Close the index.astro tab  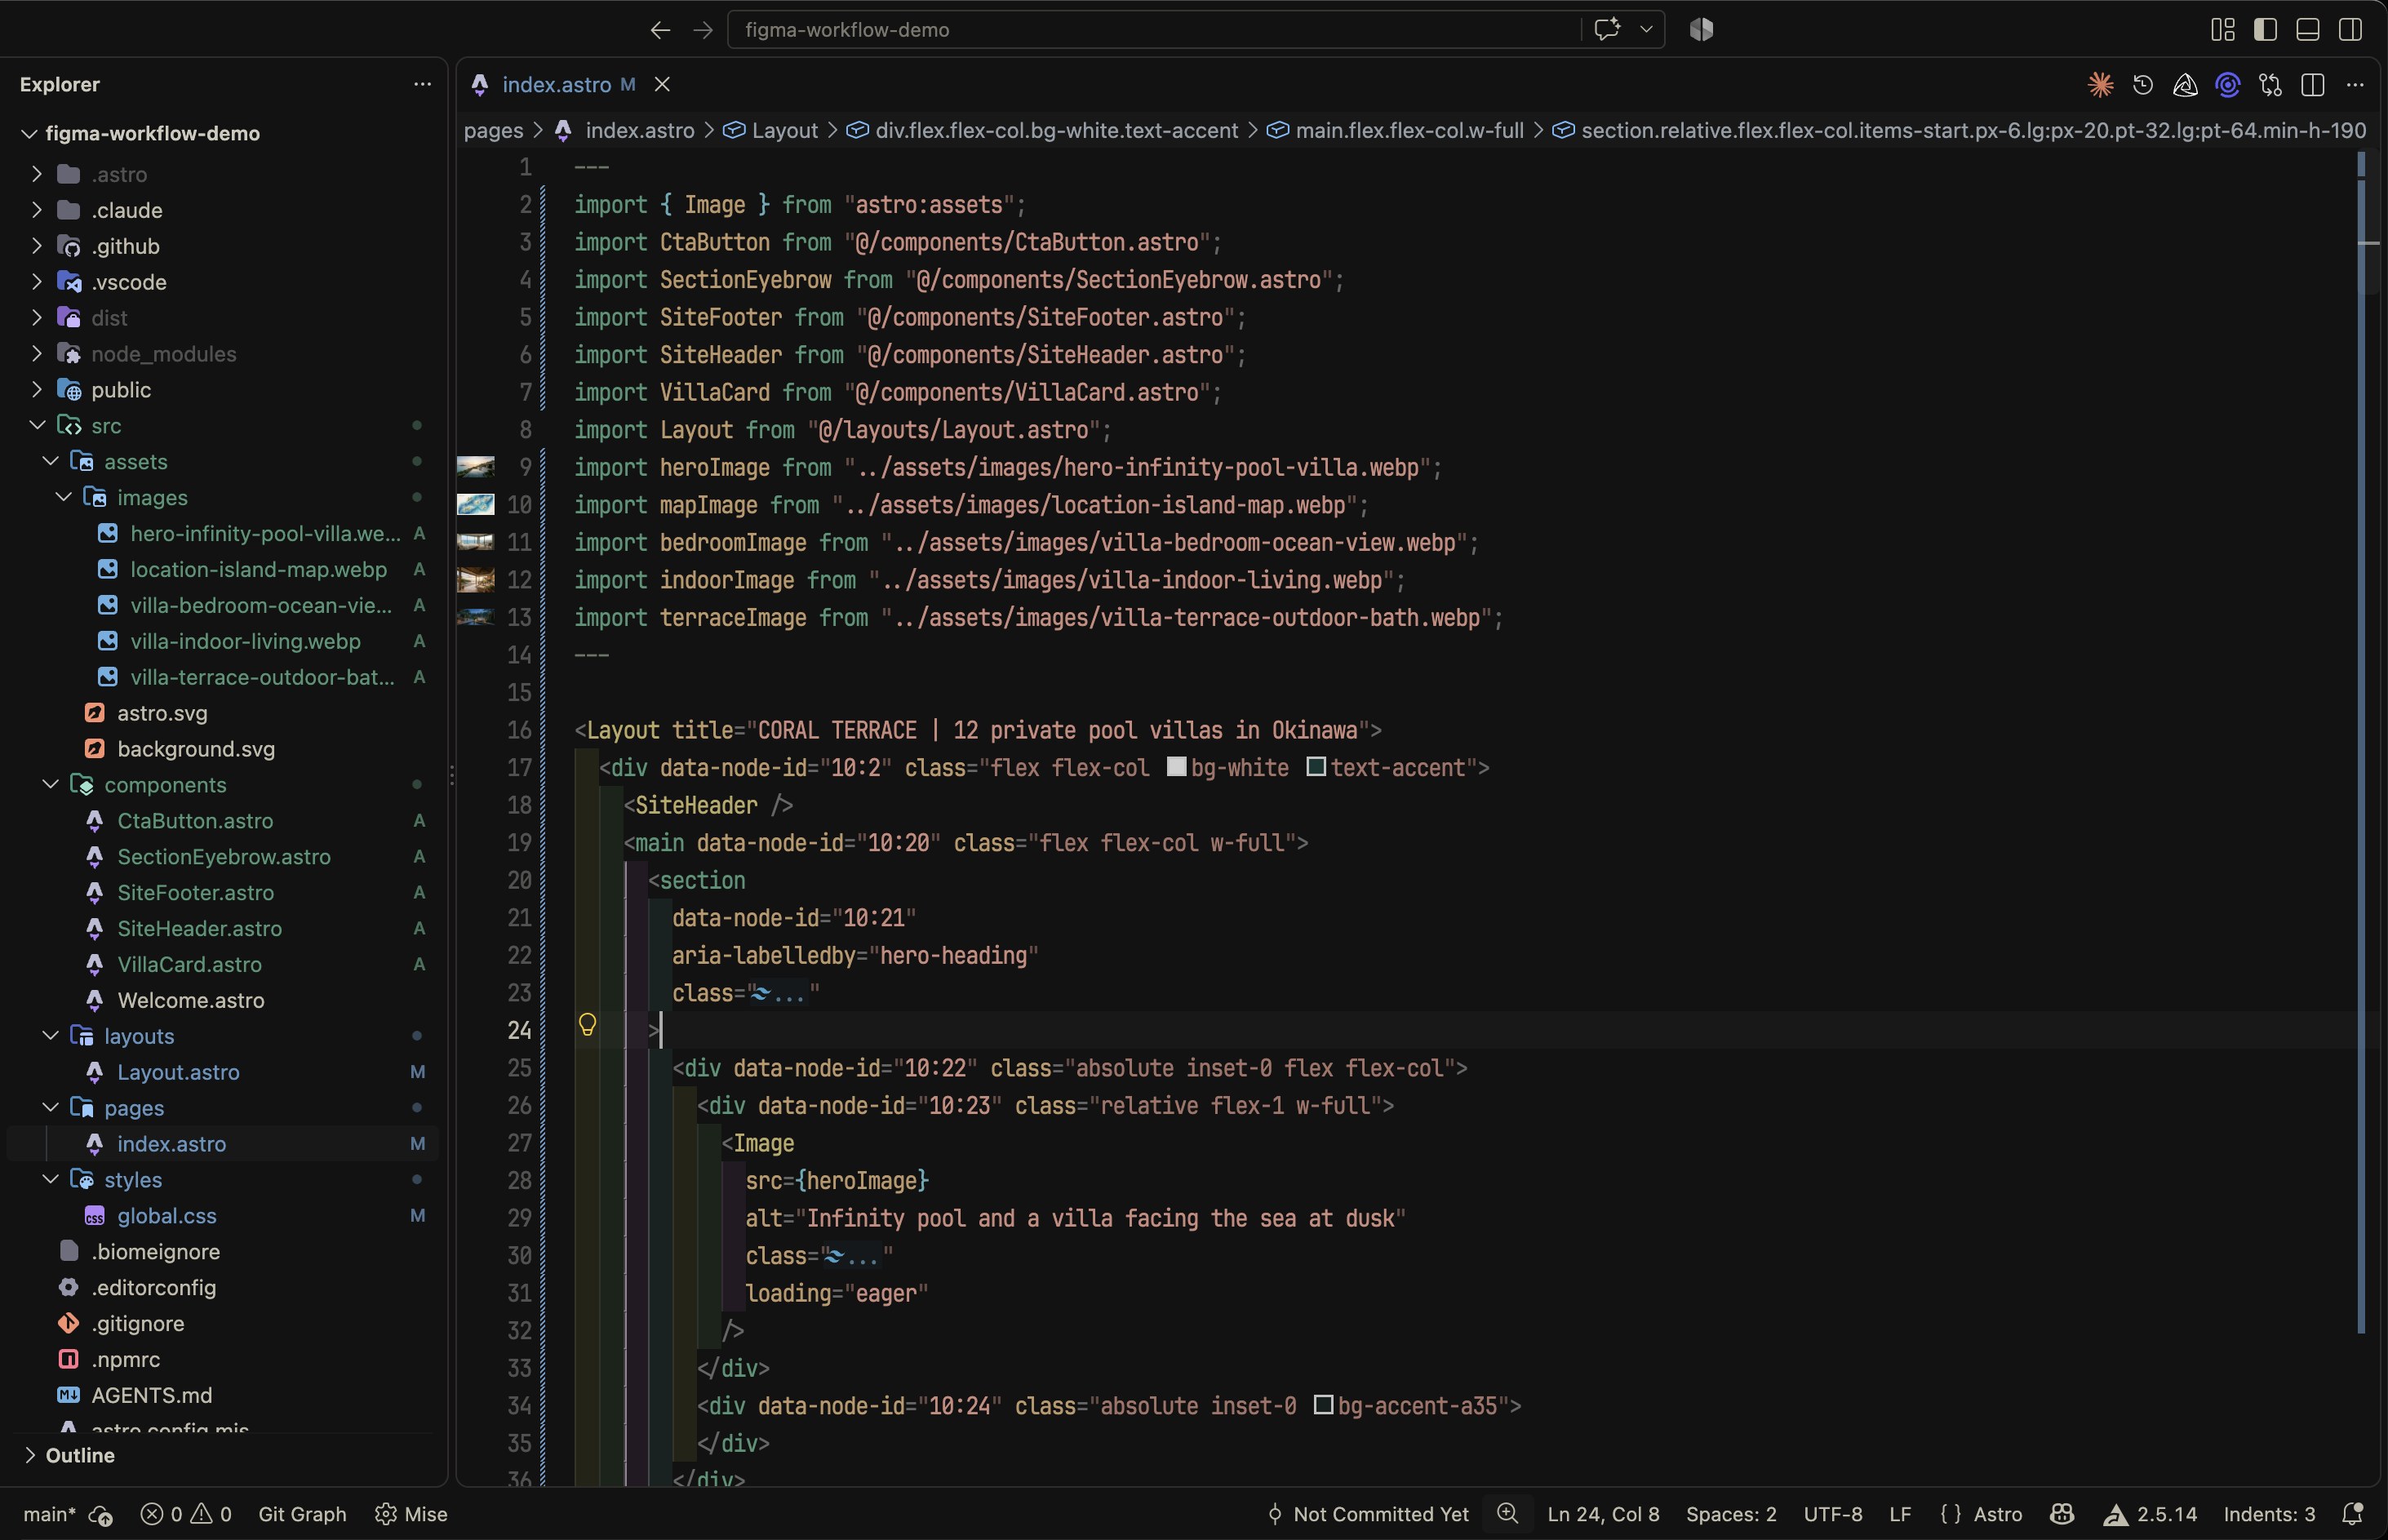662,85
